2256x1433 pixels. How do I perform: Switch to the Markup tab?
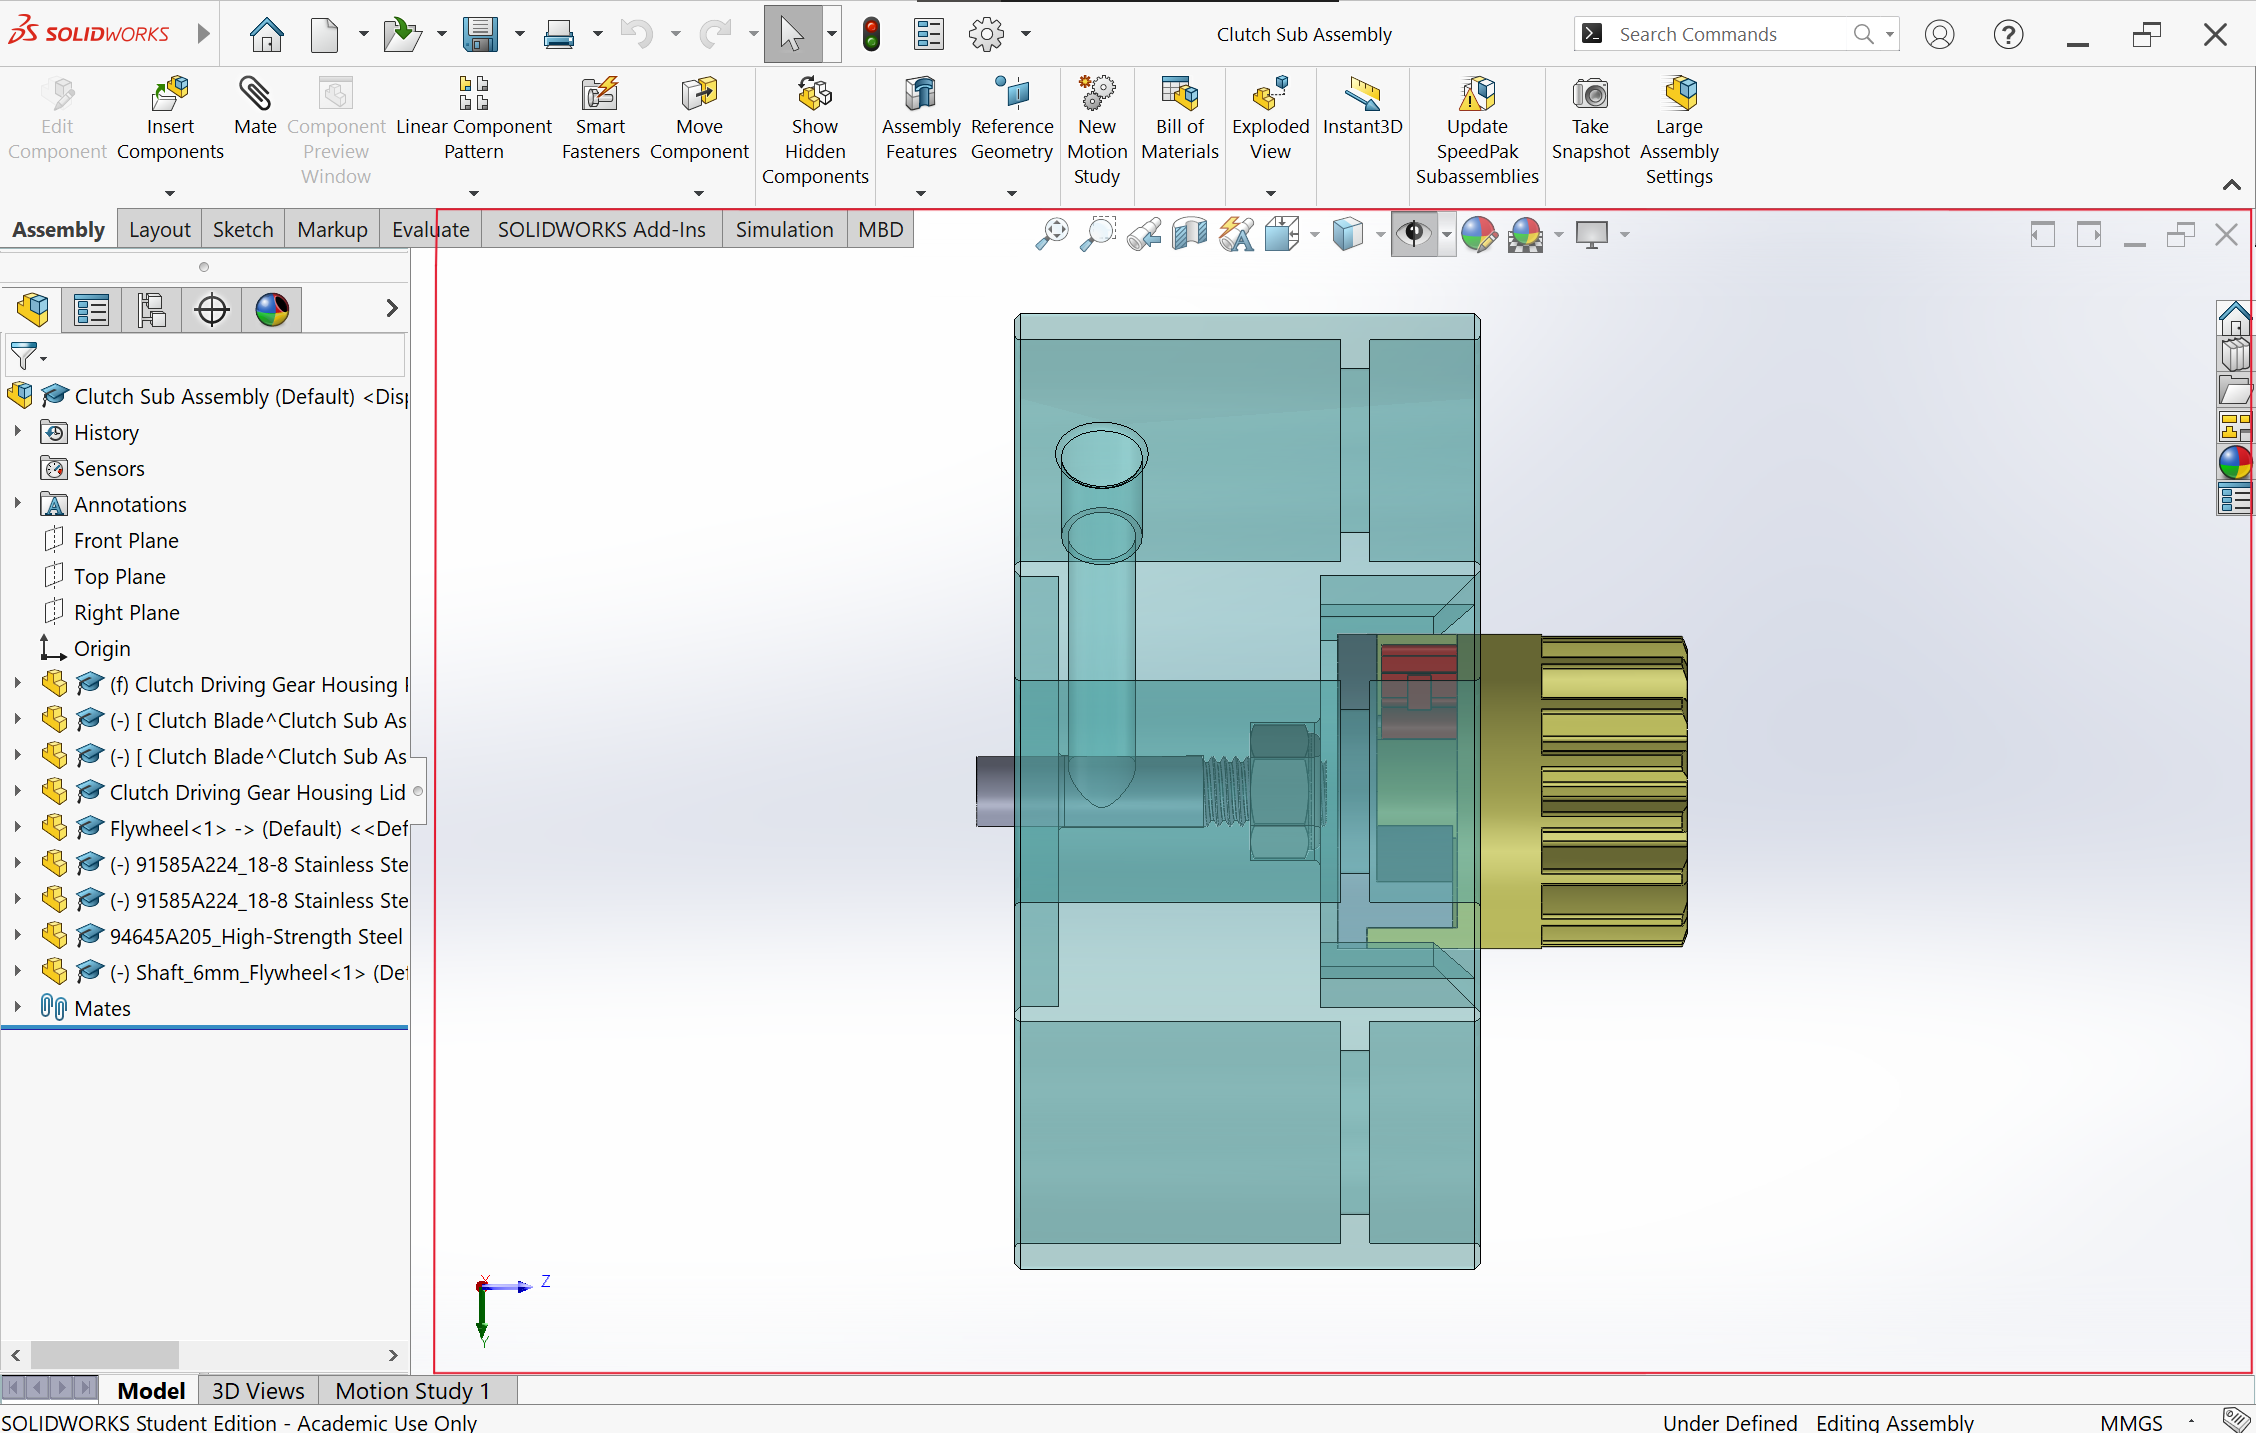click(x=332, y=230)
